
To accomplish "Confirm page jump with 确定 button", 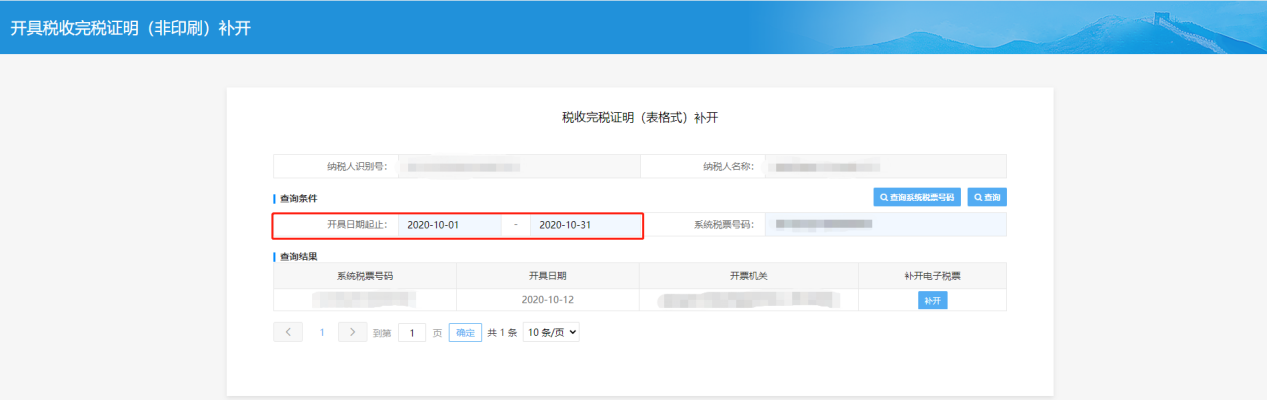I will [x=465, y=333].
